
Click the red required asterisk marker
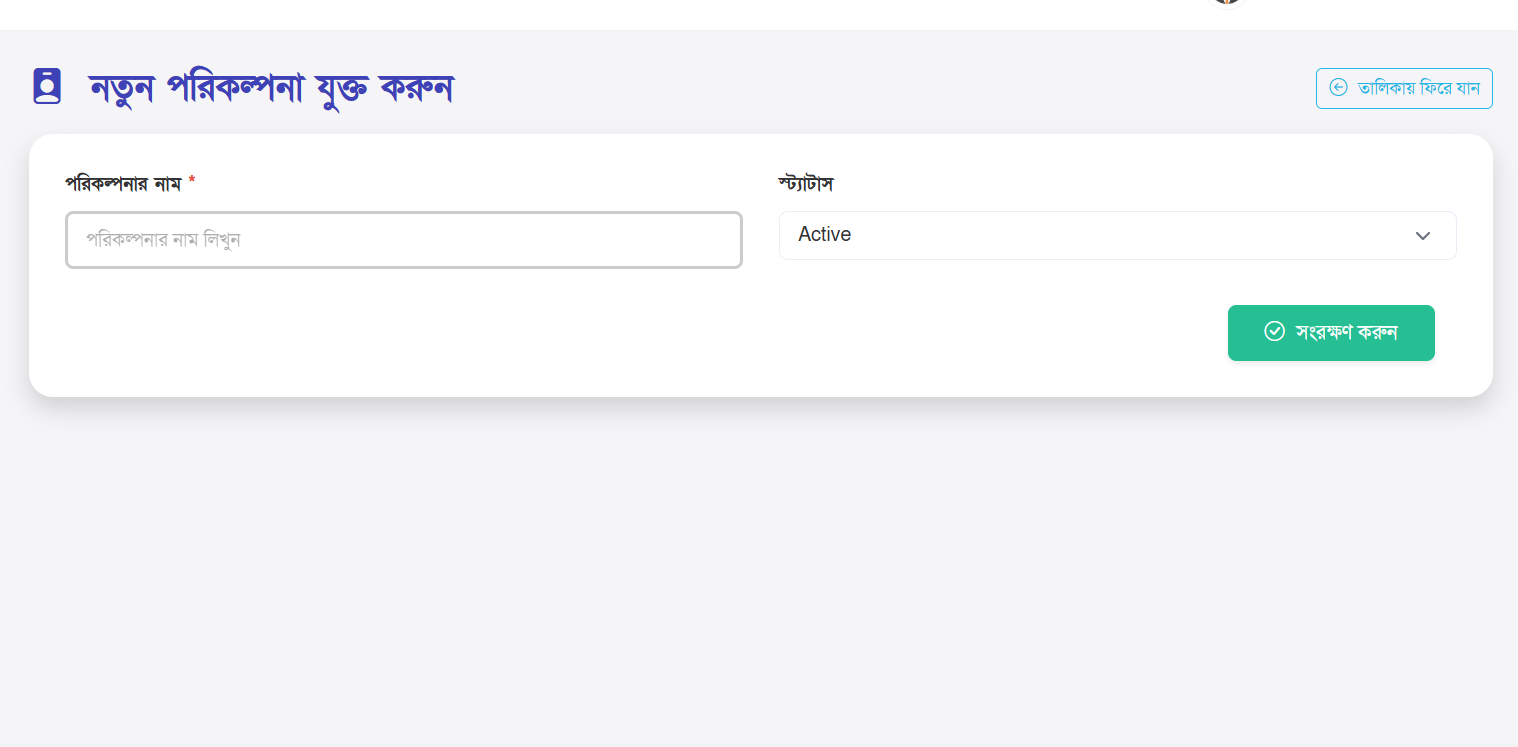(192, 182)
